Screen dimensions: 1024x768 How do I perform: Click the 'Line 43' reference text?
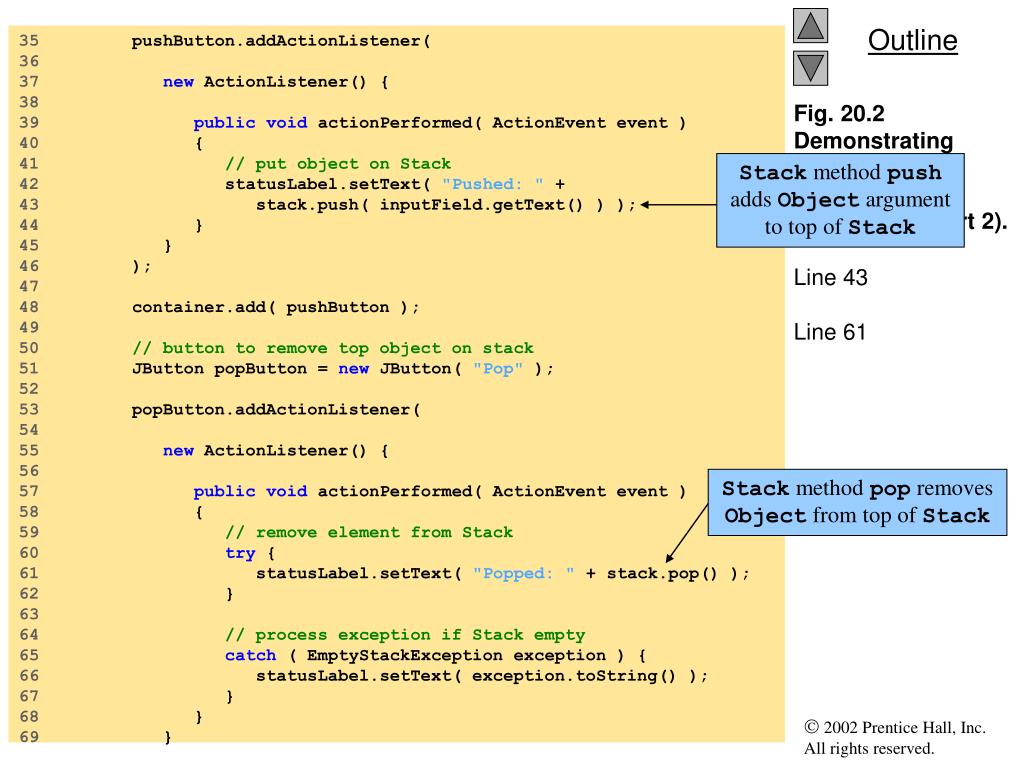pyautogui.click(x=830, y=278)
